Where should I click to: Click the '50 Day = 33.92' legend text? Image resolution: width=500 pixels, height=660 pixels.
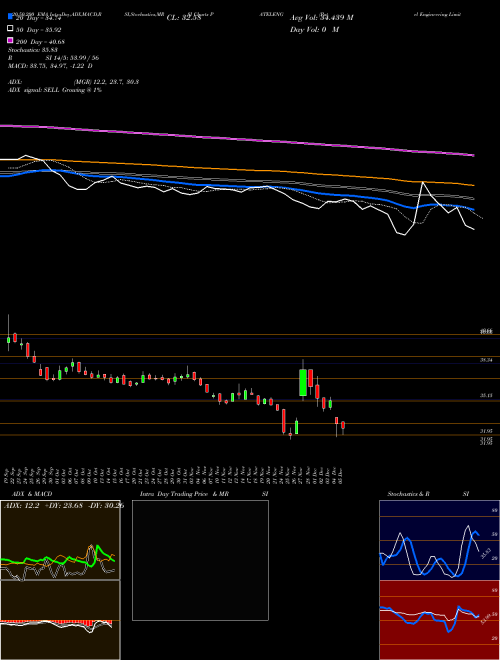tap(38, 30)
